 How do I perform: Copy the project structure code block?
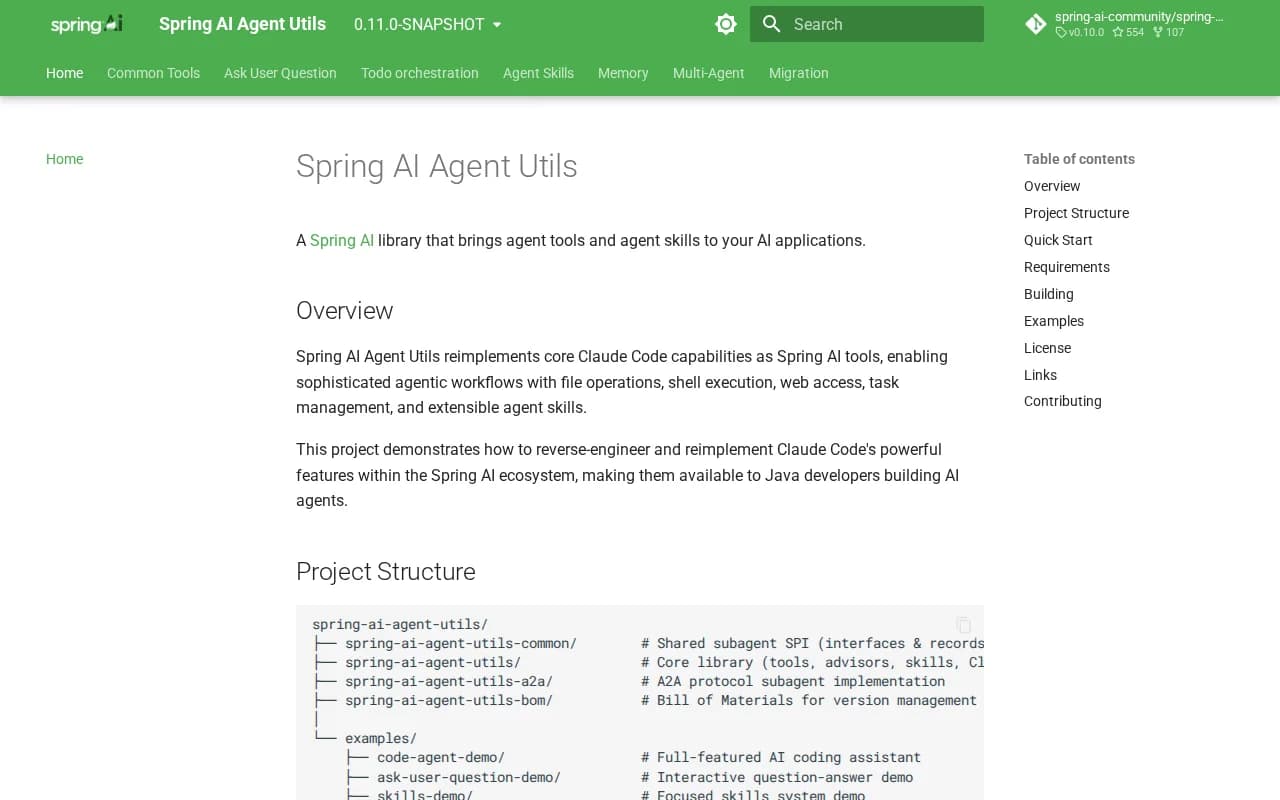click(963, 625)
